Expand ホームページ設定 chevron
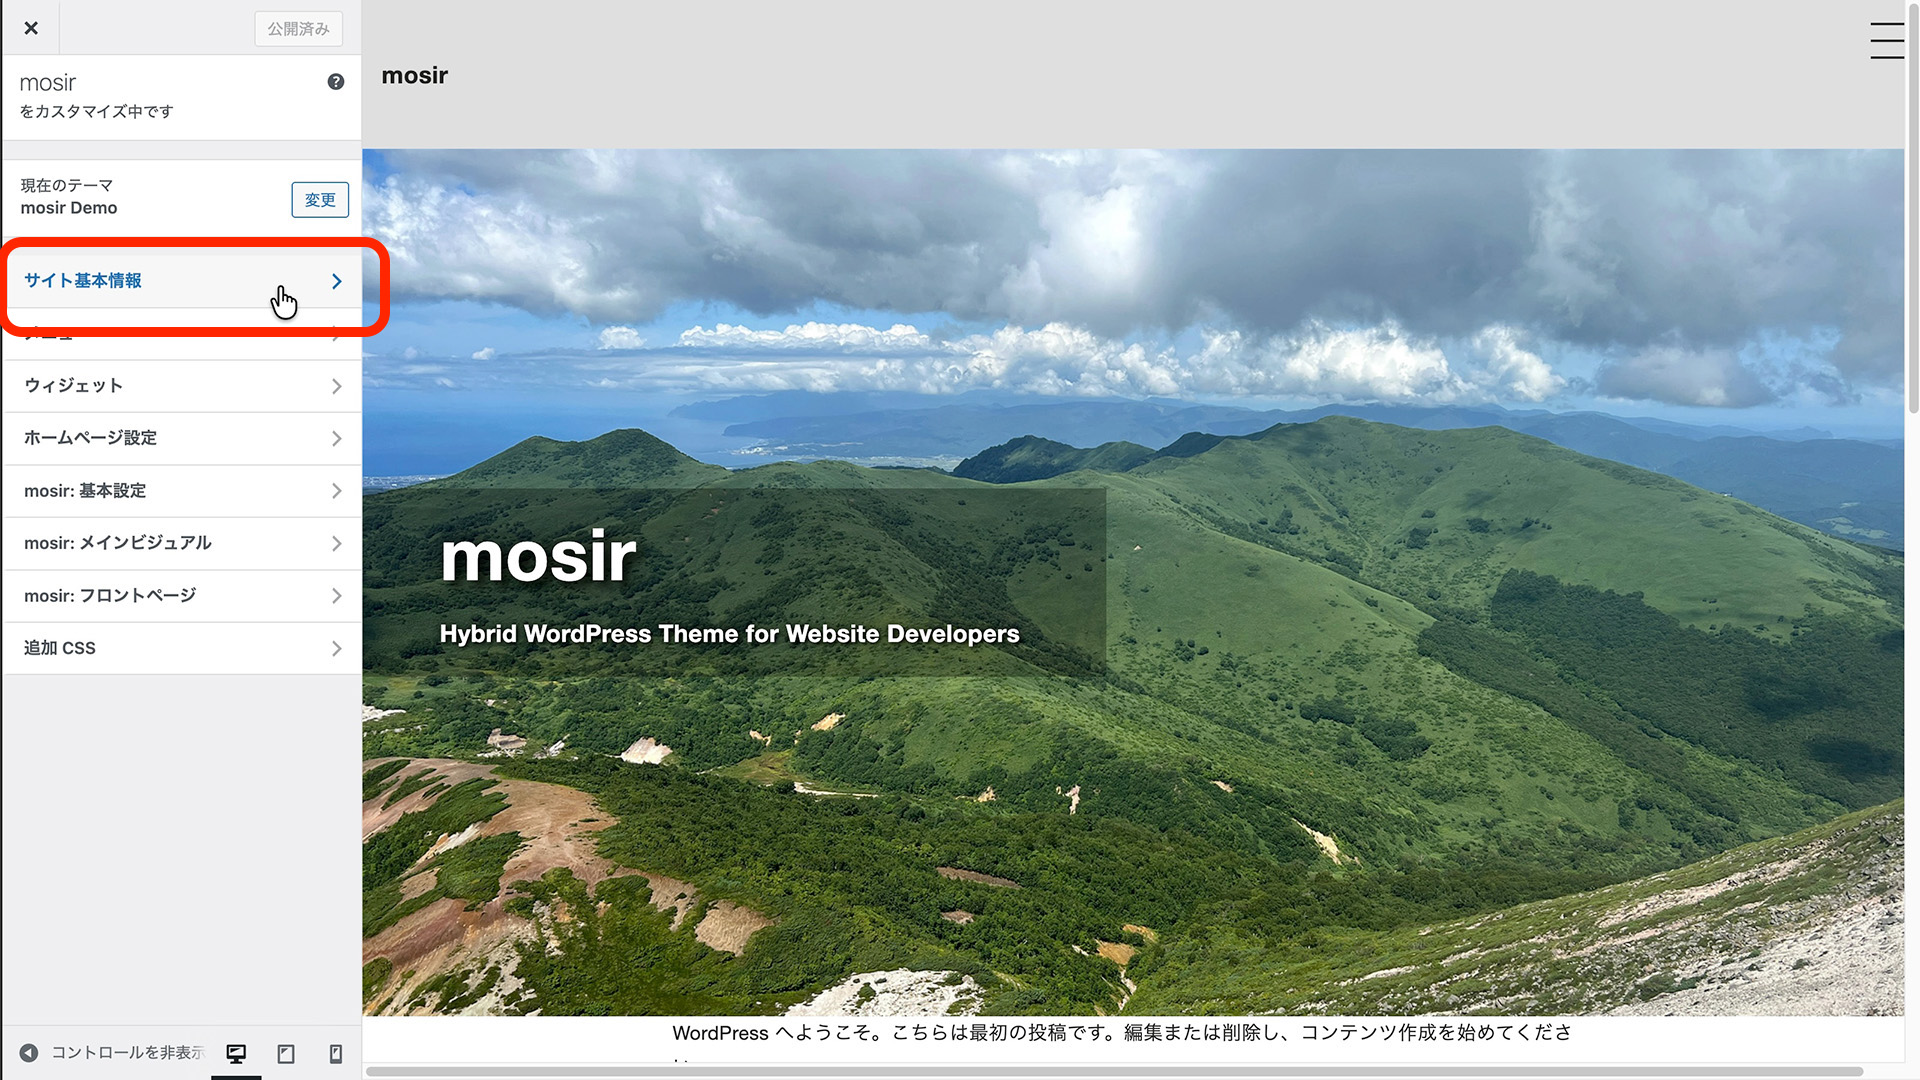The height and width of the screenshot is (1080, 1920). tap(336, 438)
